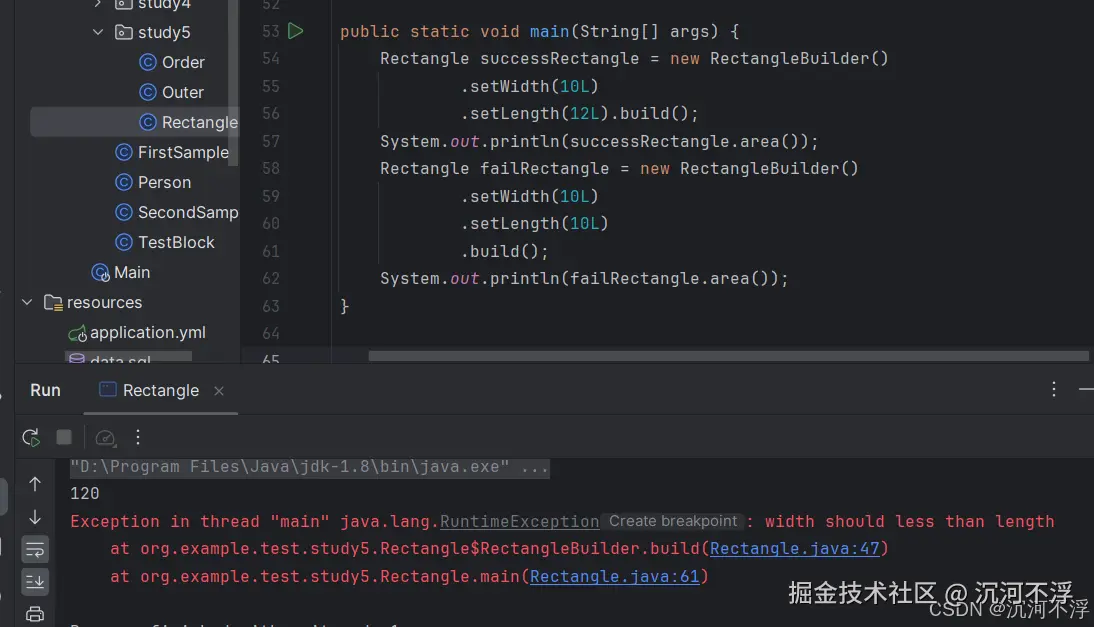1094x627 pixels.
Task: Select the resources folder
Action: click(x=93, y=302)
